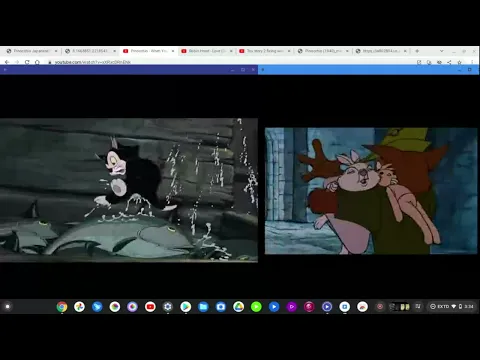Focus the youtube.com address bar
Viewport: 480px width, 360px height.
(230, 62)
